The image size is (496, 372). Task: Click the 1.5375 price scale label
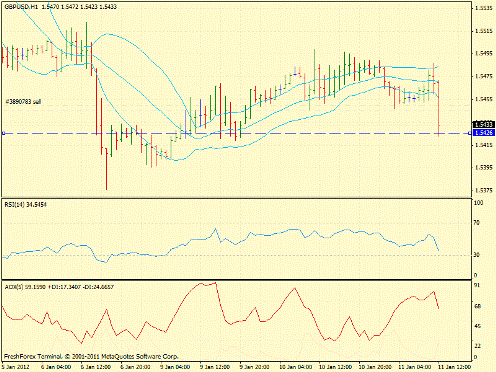484,190
